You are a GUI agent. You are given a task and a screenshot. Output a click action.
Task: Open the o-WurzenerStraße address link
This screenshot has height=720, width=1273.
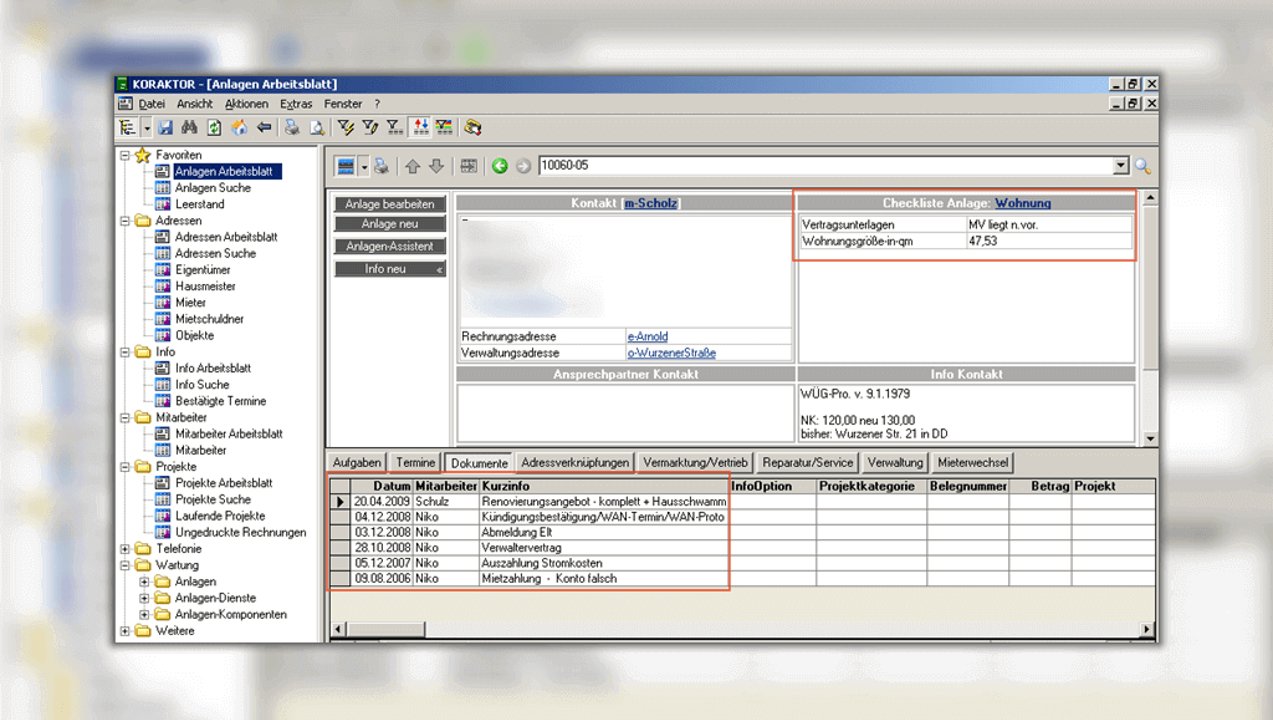[x=671, y=353]
